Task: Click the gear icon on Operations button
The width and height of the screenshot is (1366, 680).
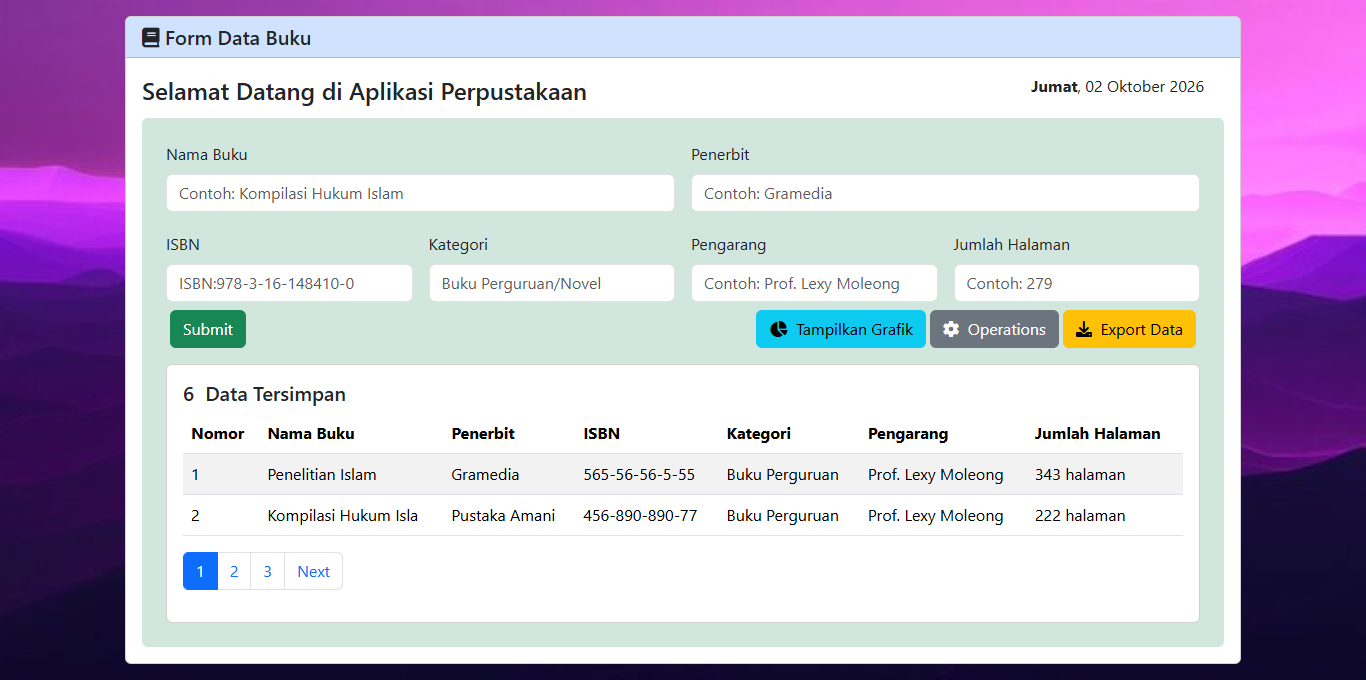Action: 951,329
